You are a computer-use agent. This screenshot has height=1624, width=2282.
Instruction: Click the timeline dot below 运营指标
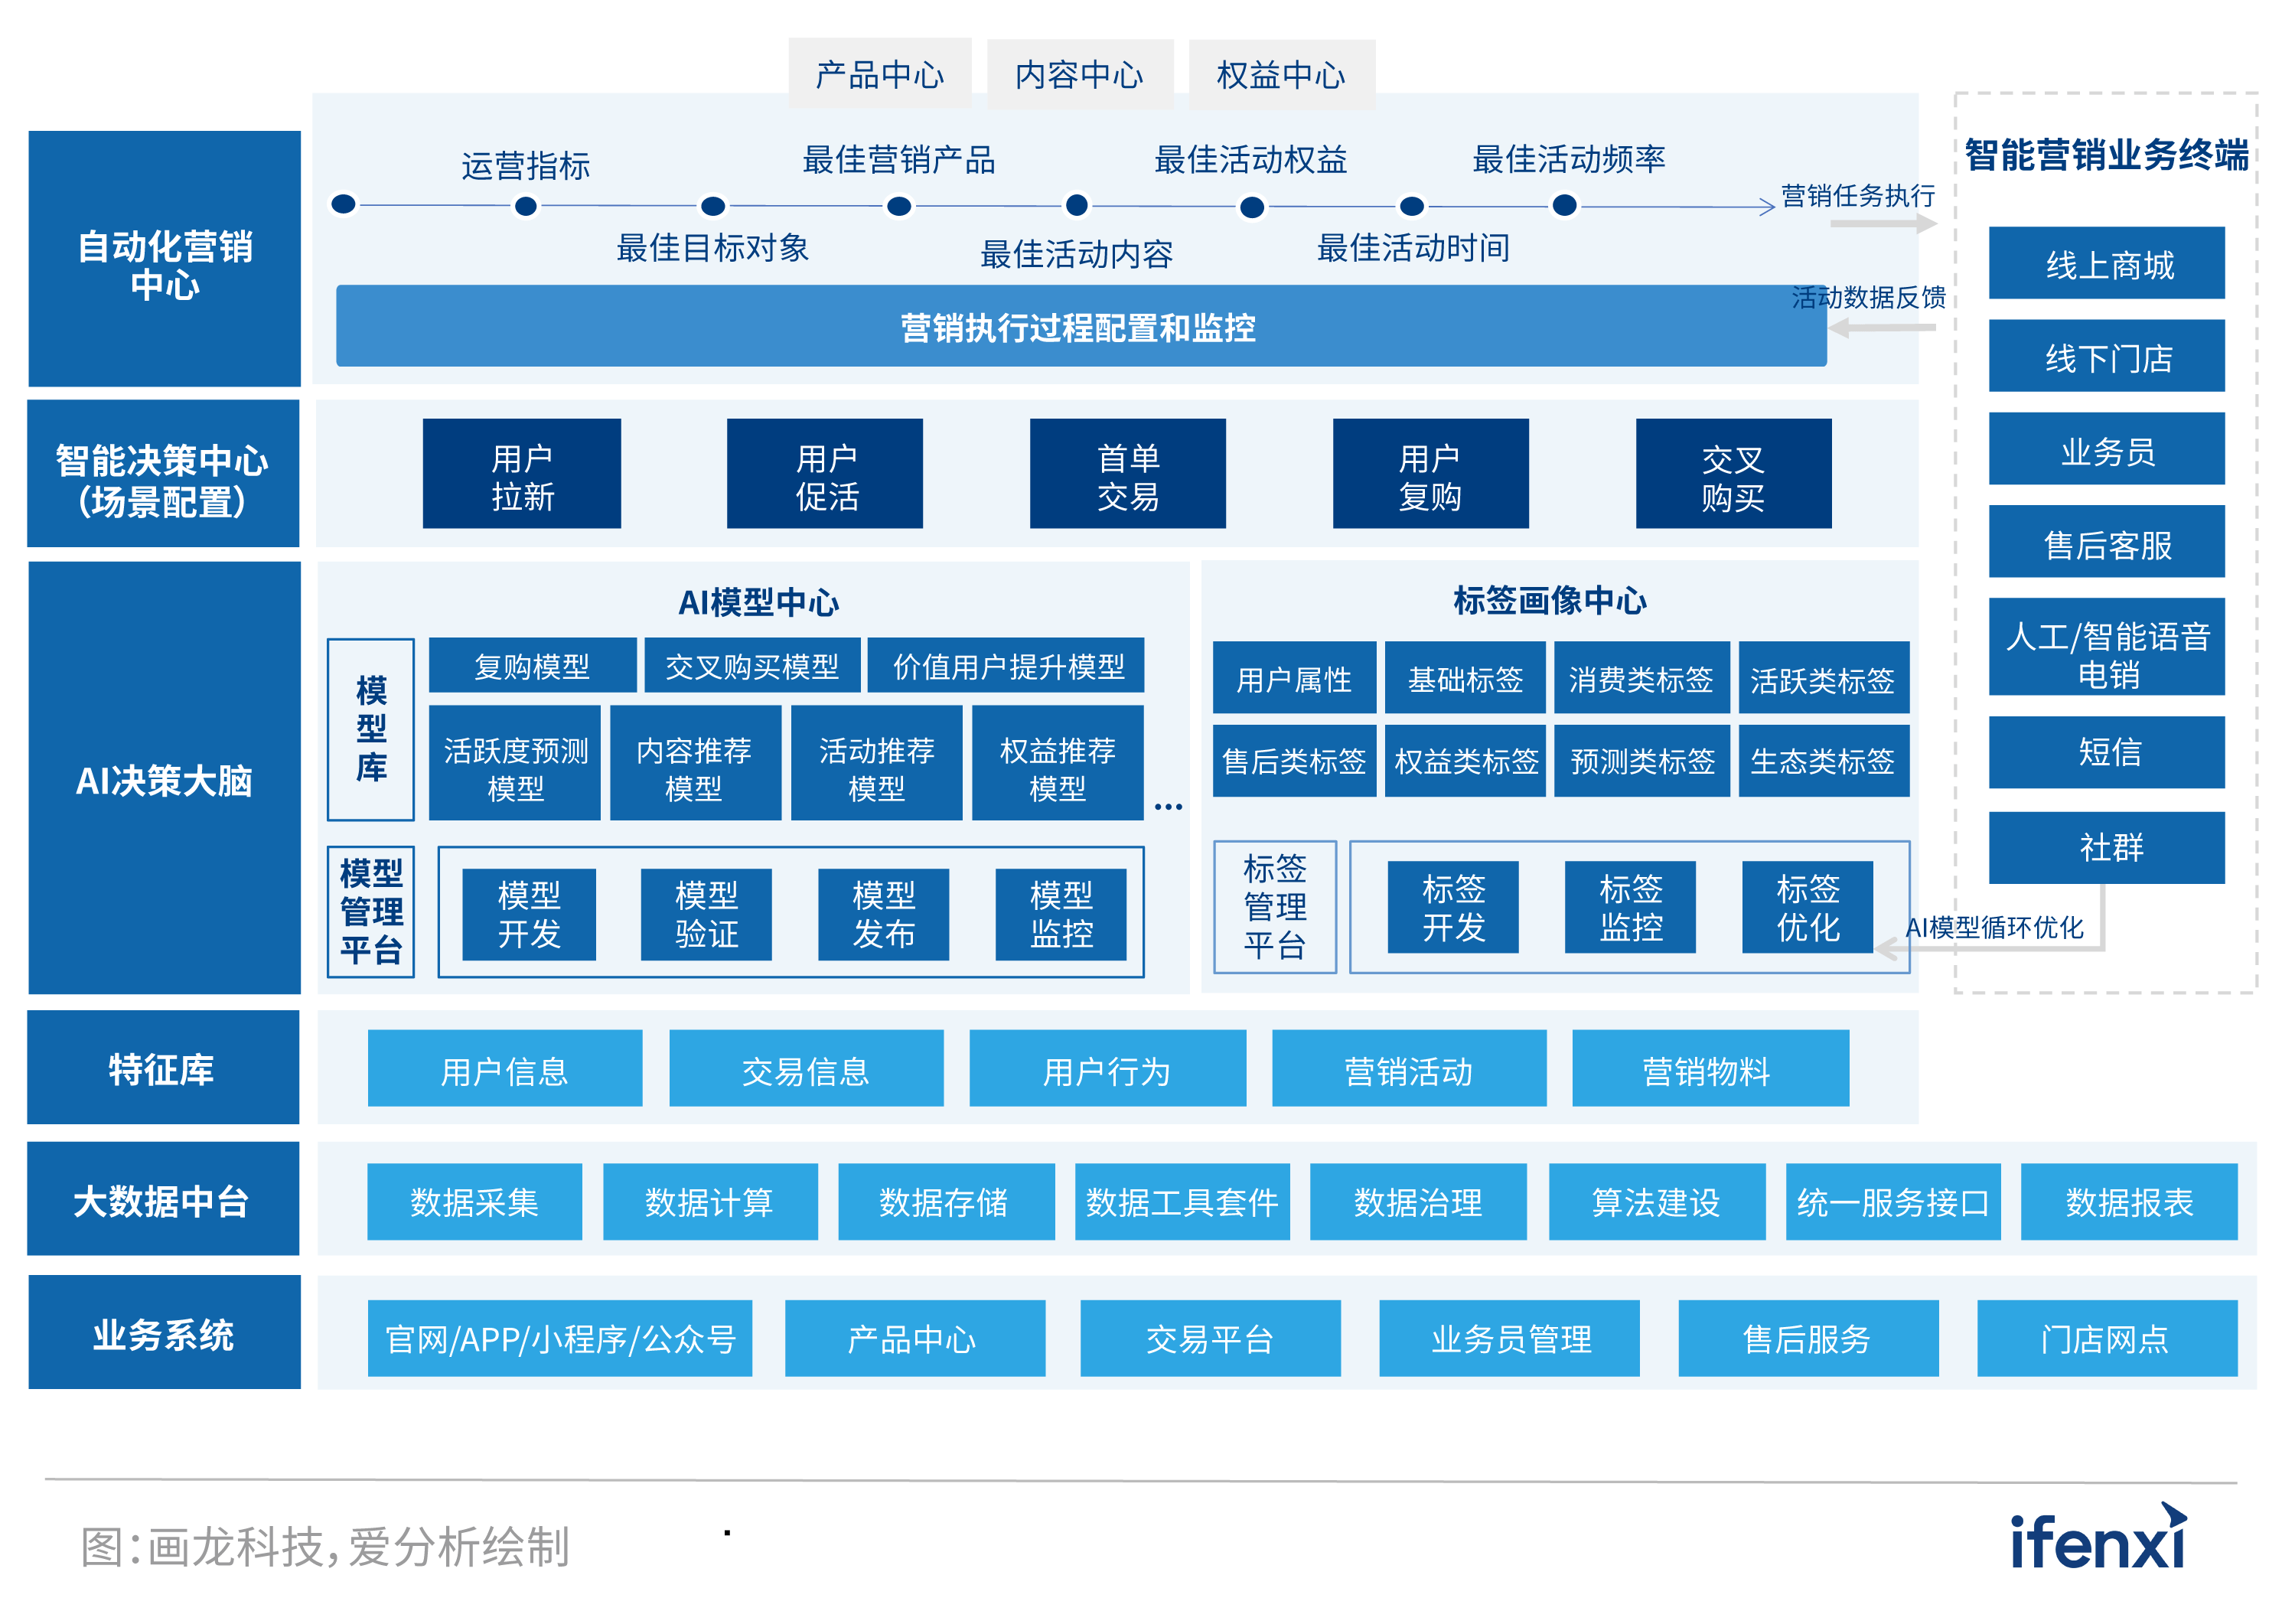(525, 206)
